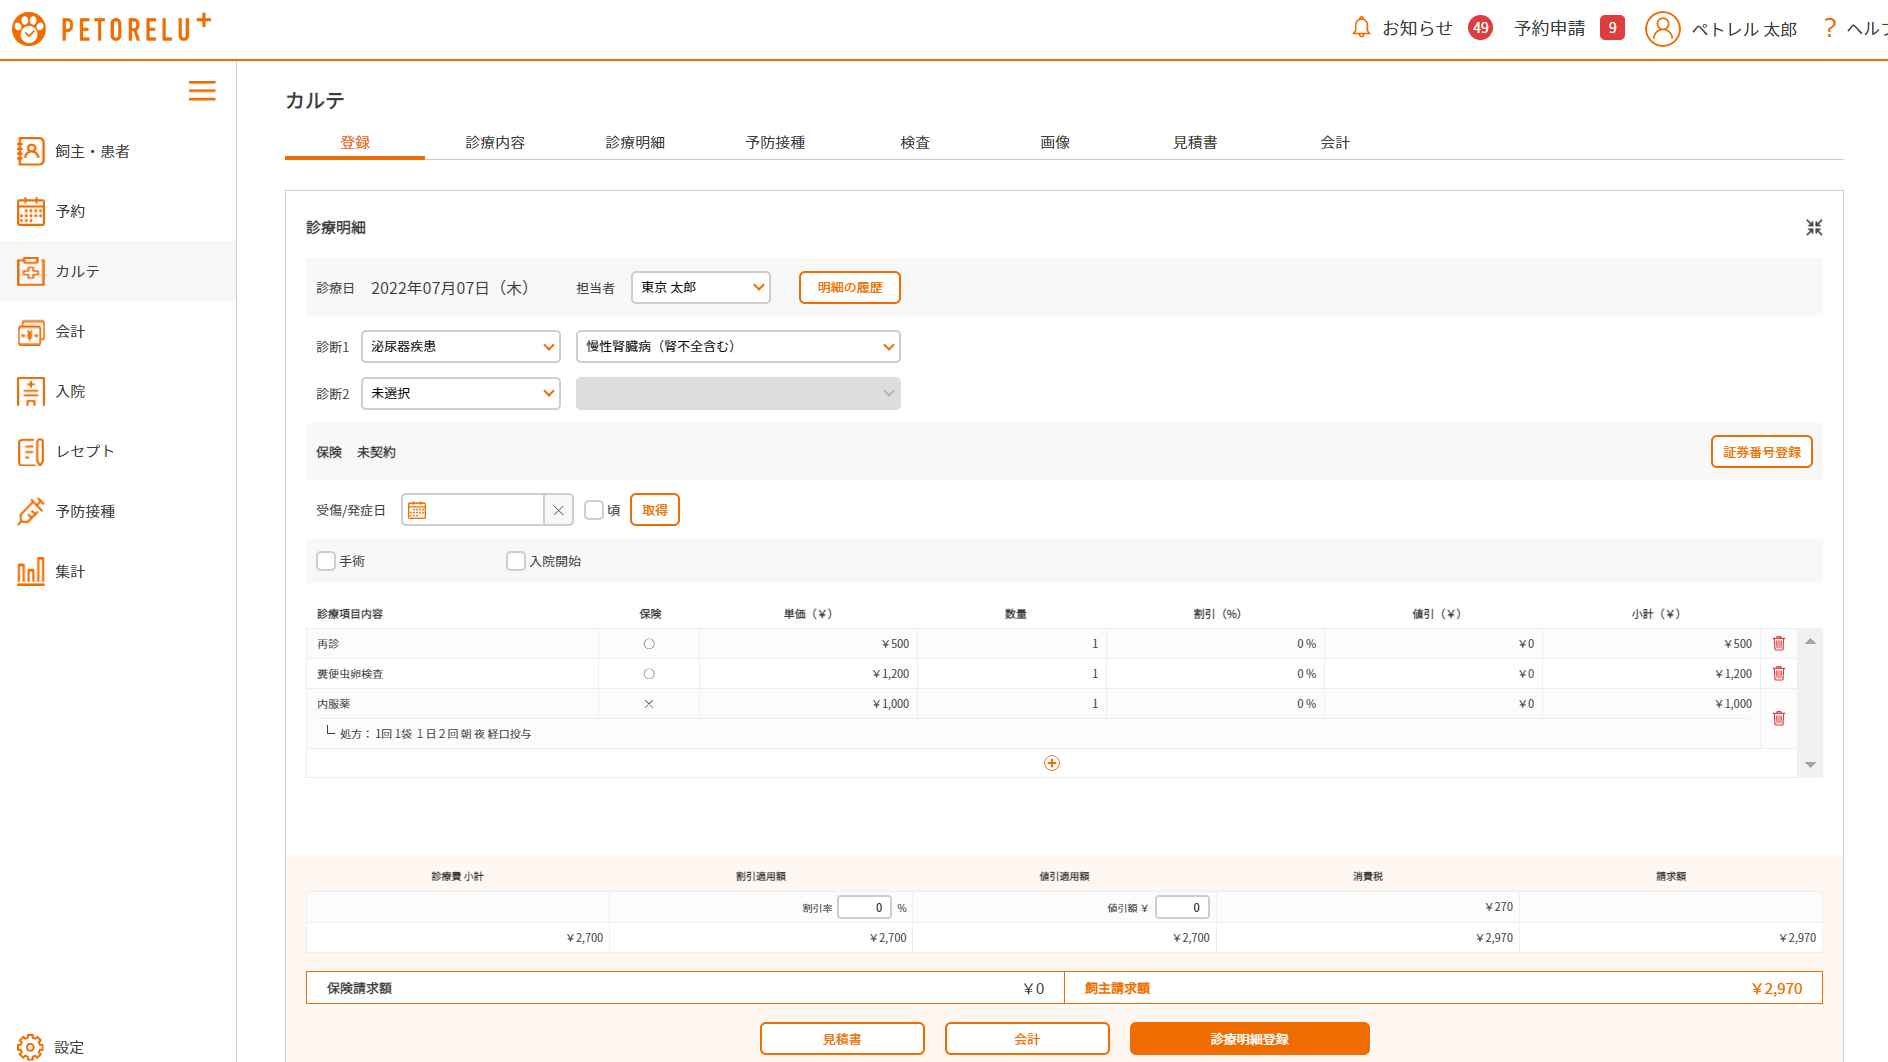This screenshot has height=1062, width=1888.
Task: Check the 手術 checkbox
Action: 326,561
